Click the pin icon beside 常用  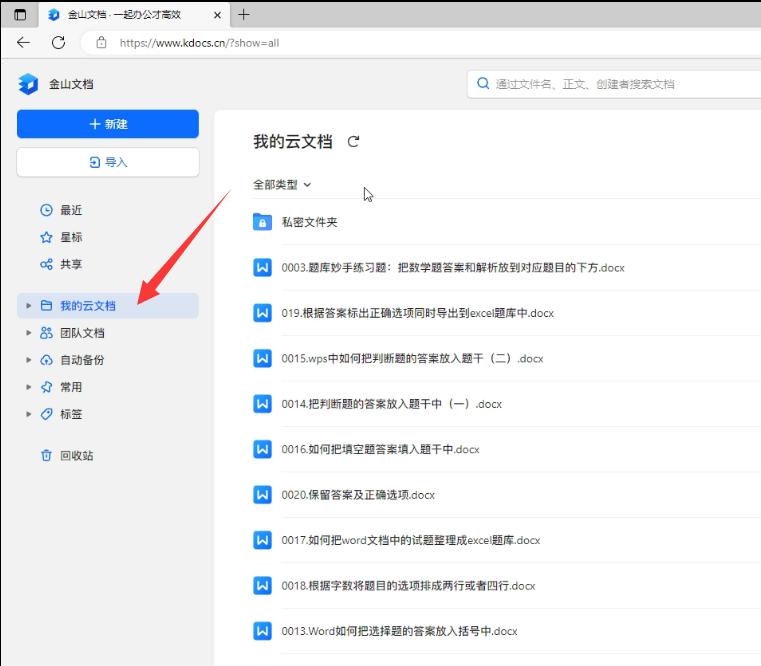click(46, 387)
